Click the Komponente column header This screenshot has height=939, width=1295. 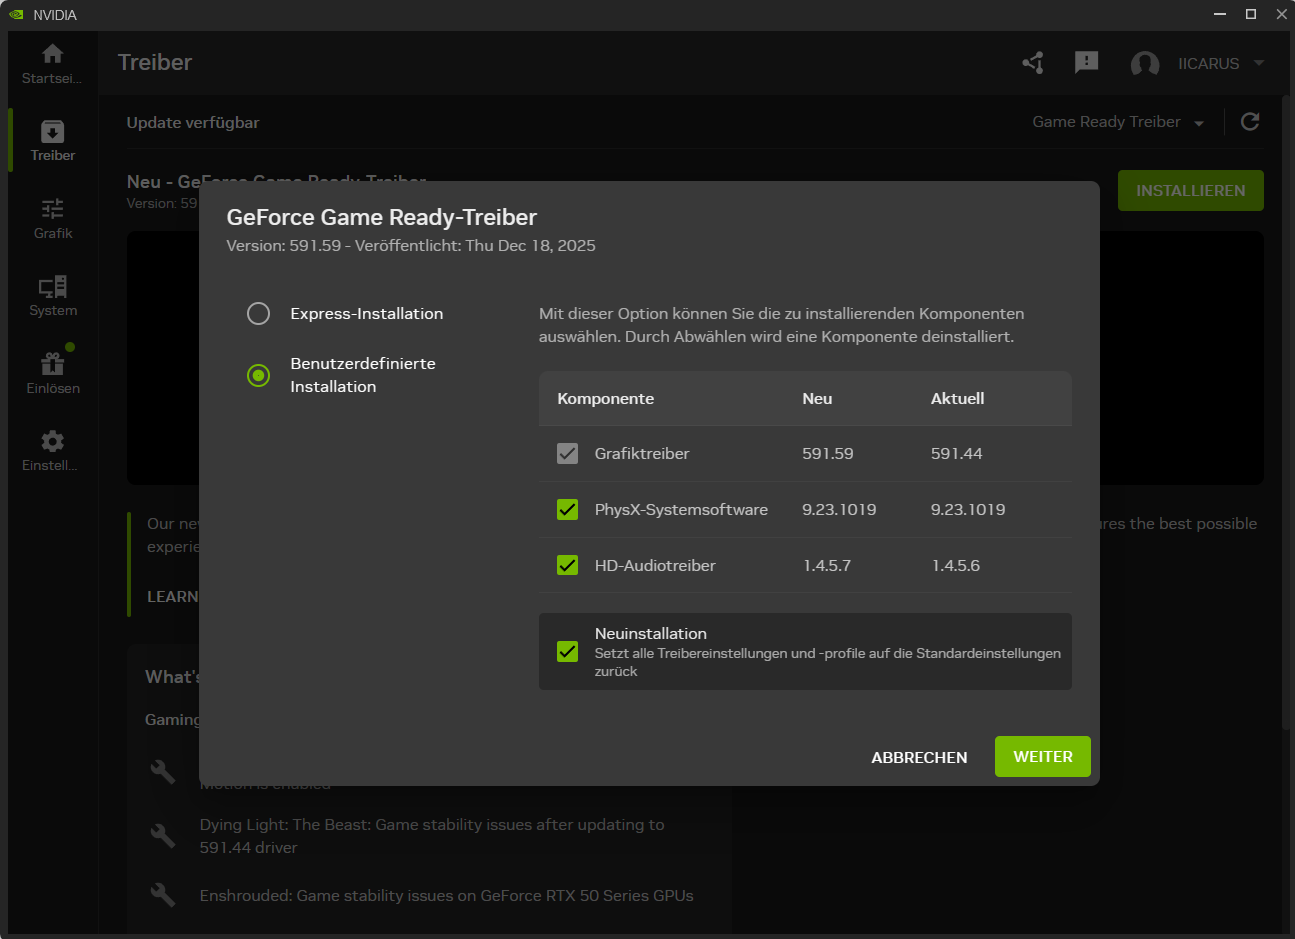(x=605, y=399)
